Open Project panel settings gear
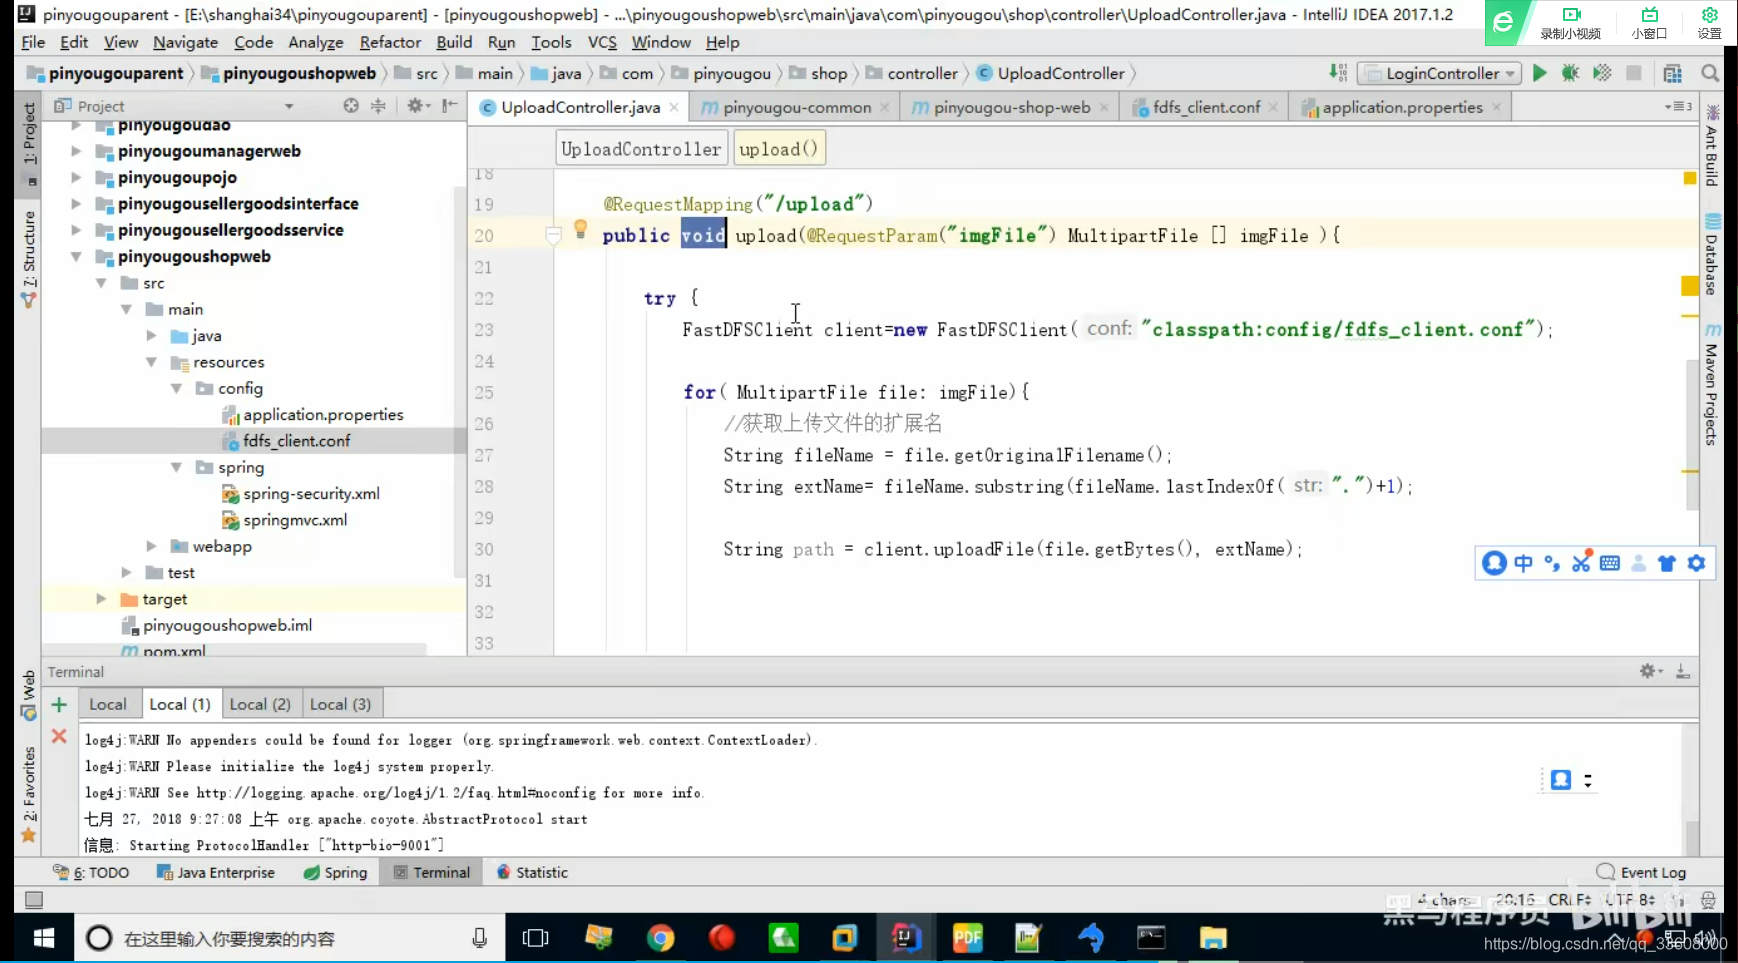Screen dimensions: 1738x963 [x=415, y=106]
